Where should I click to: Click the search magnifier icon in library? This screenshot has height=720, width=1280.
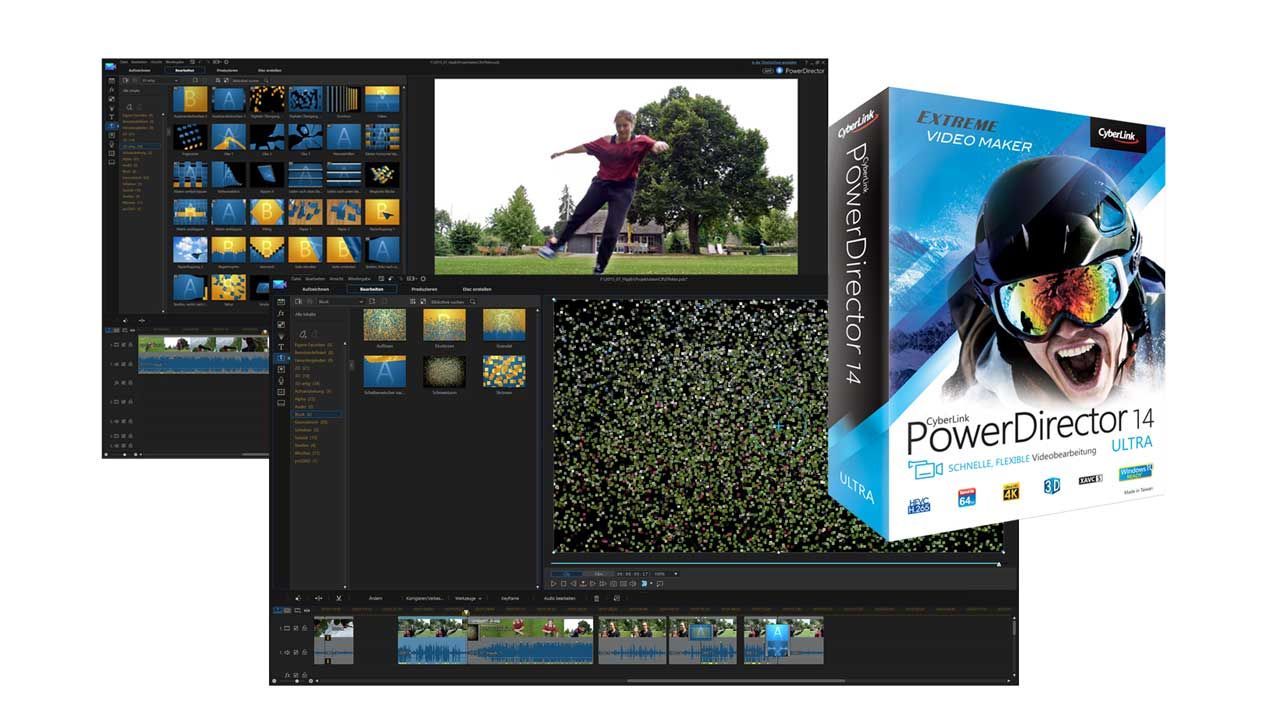pyautogui.click(x=473, y=301)
